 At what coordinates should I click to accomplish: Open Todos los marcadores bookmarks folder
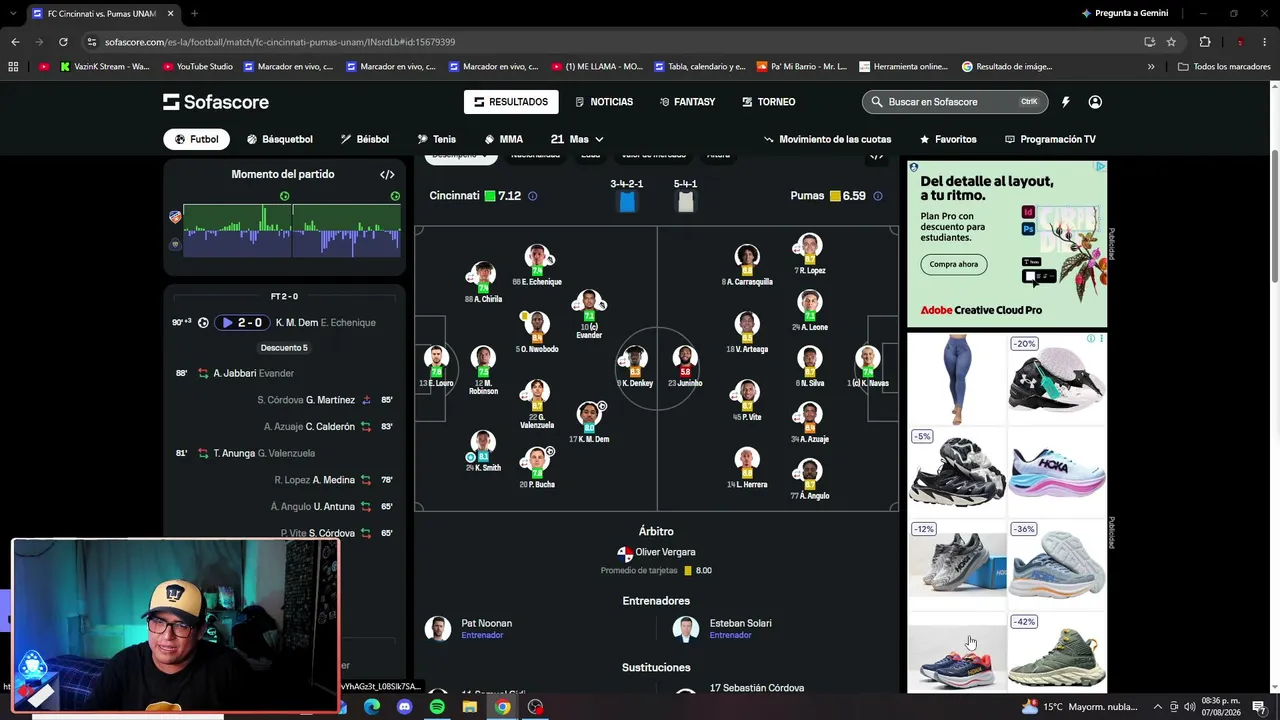click(x=1224, y=67)
